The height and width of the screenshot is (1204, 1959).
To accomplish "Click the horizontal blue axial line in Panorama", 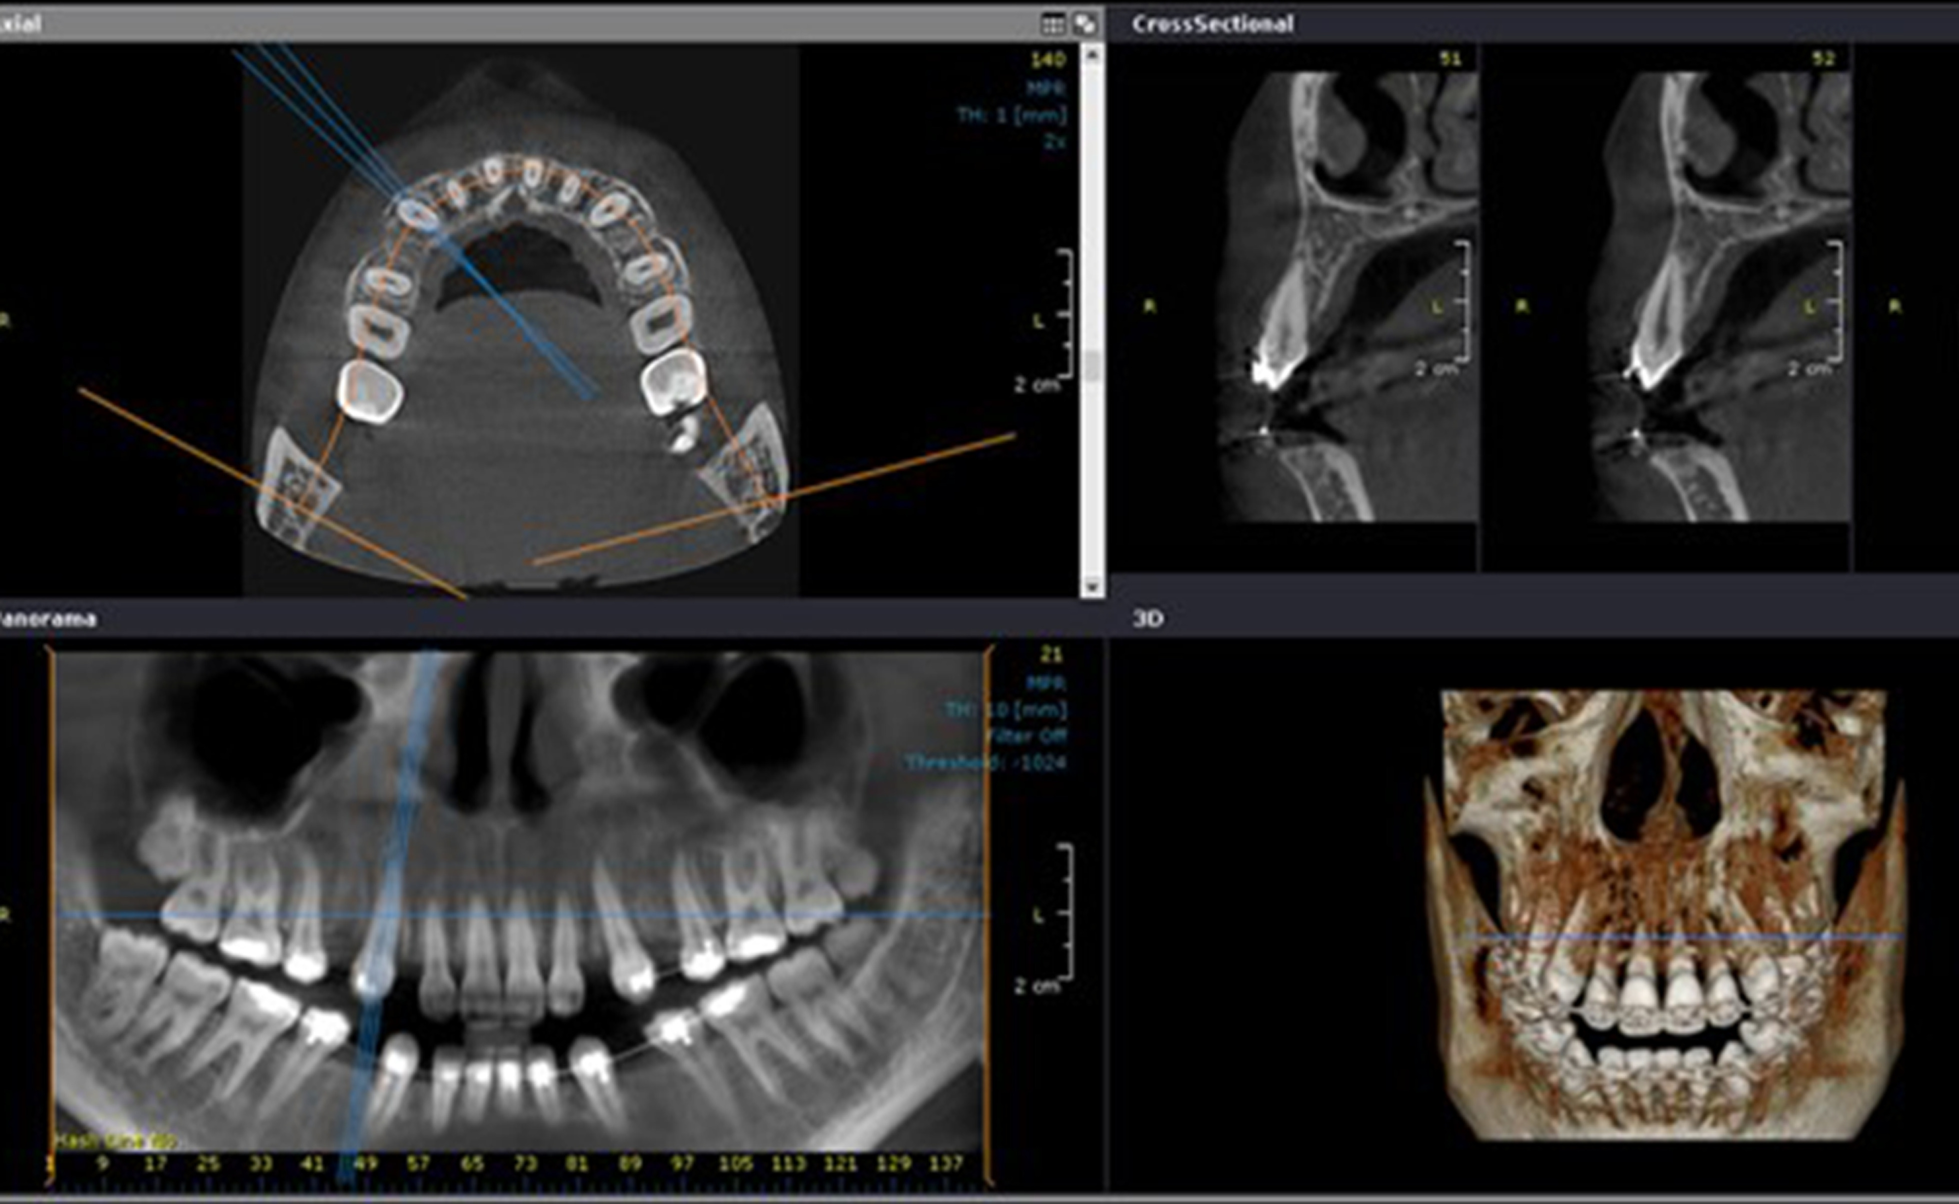I will coord(523,914).
